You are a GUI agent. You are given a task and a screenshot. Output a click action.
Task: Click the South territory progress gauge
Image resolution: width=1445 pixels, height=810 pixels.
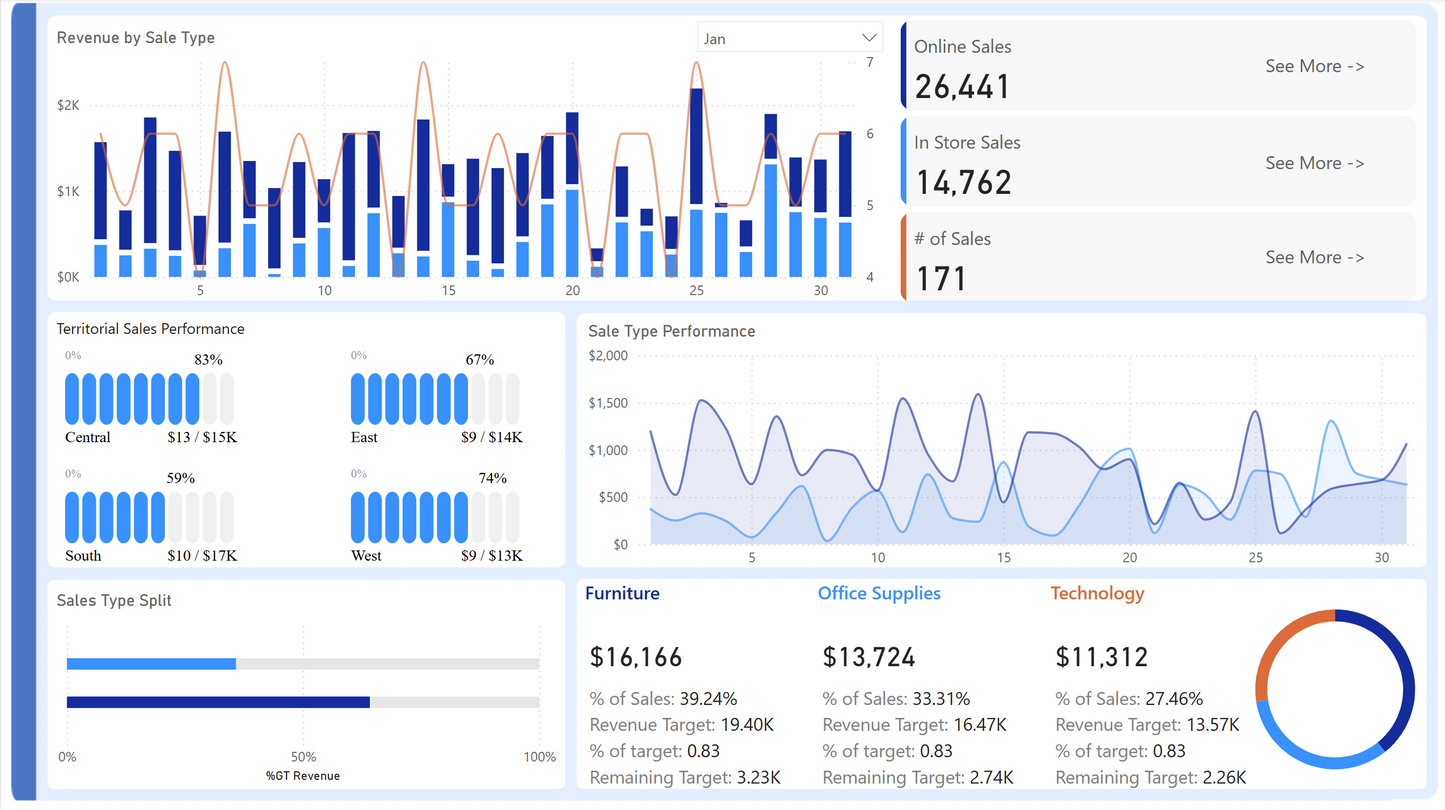tap(150, 517)
